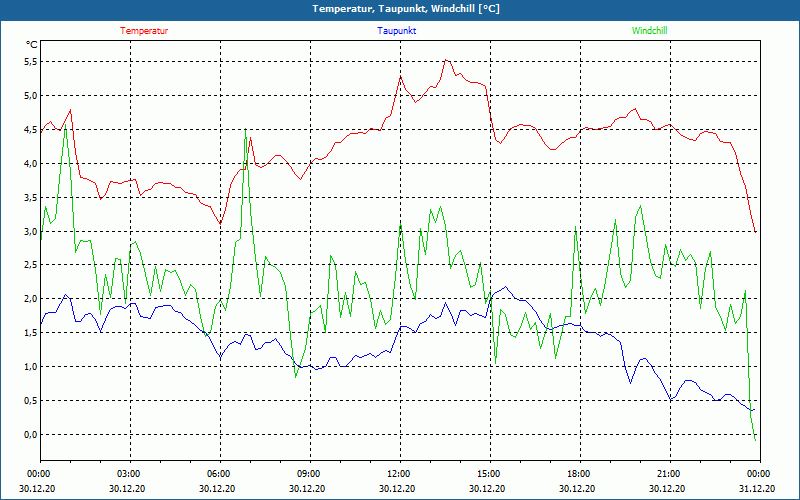Click the red Temperatur legend label

click(144, 31)
